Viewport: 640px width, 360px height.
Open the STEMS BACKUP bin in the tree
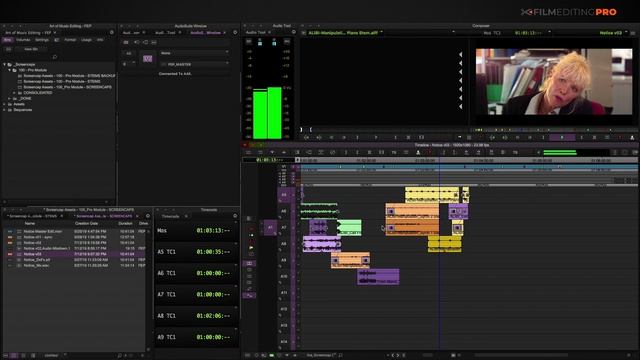pyautogui.click(x=69, y=76)
